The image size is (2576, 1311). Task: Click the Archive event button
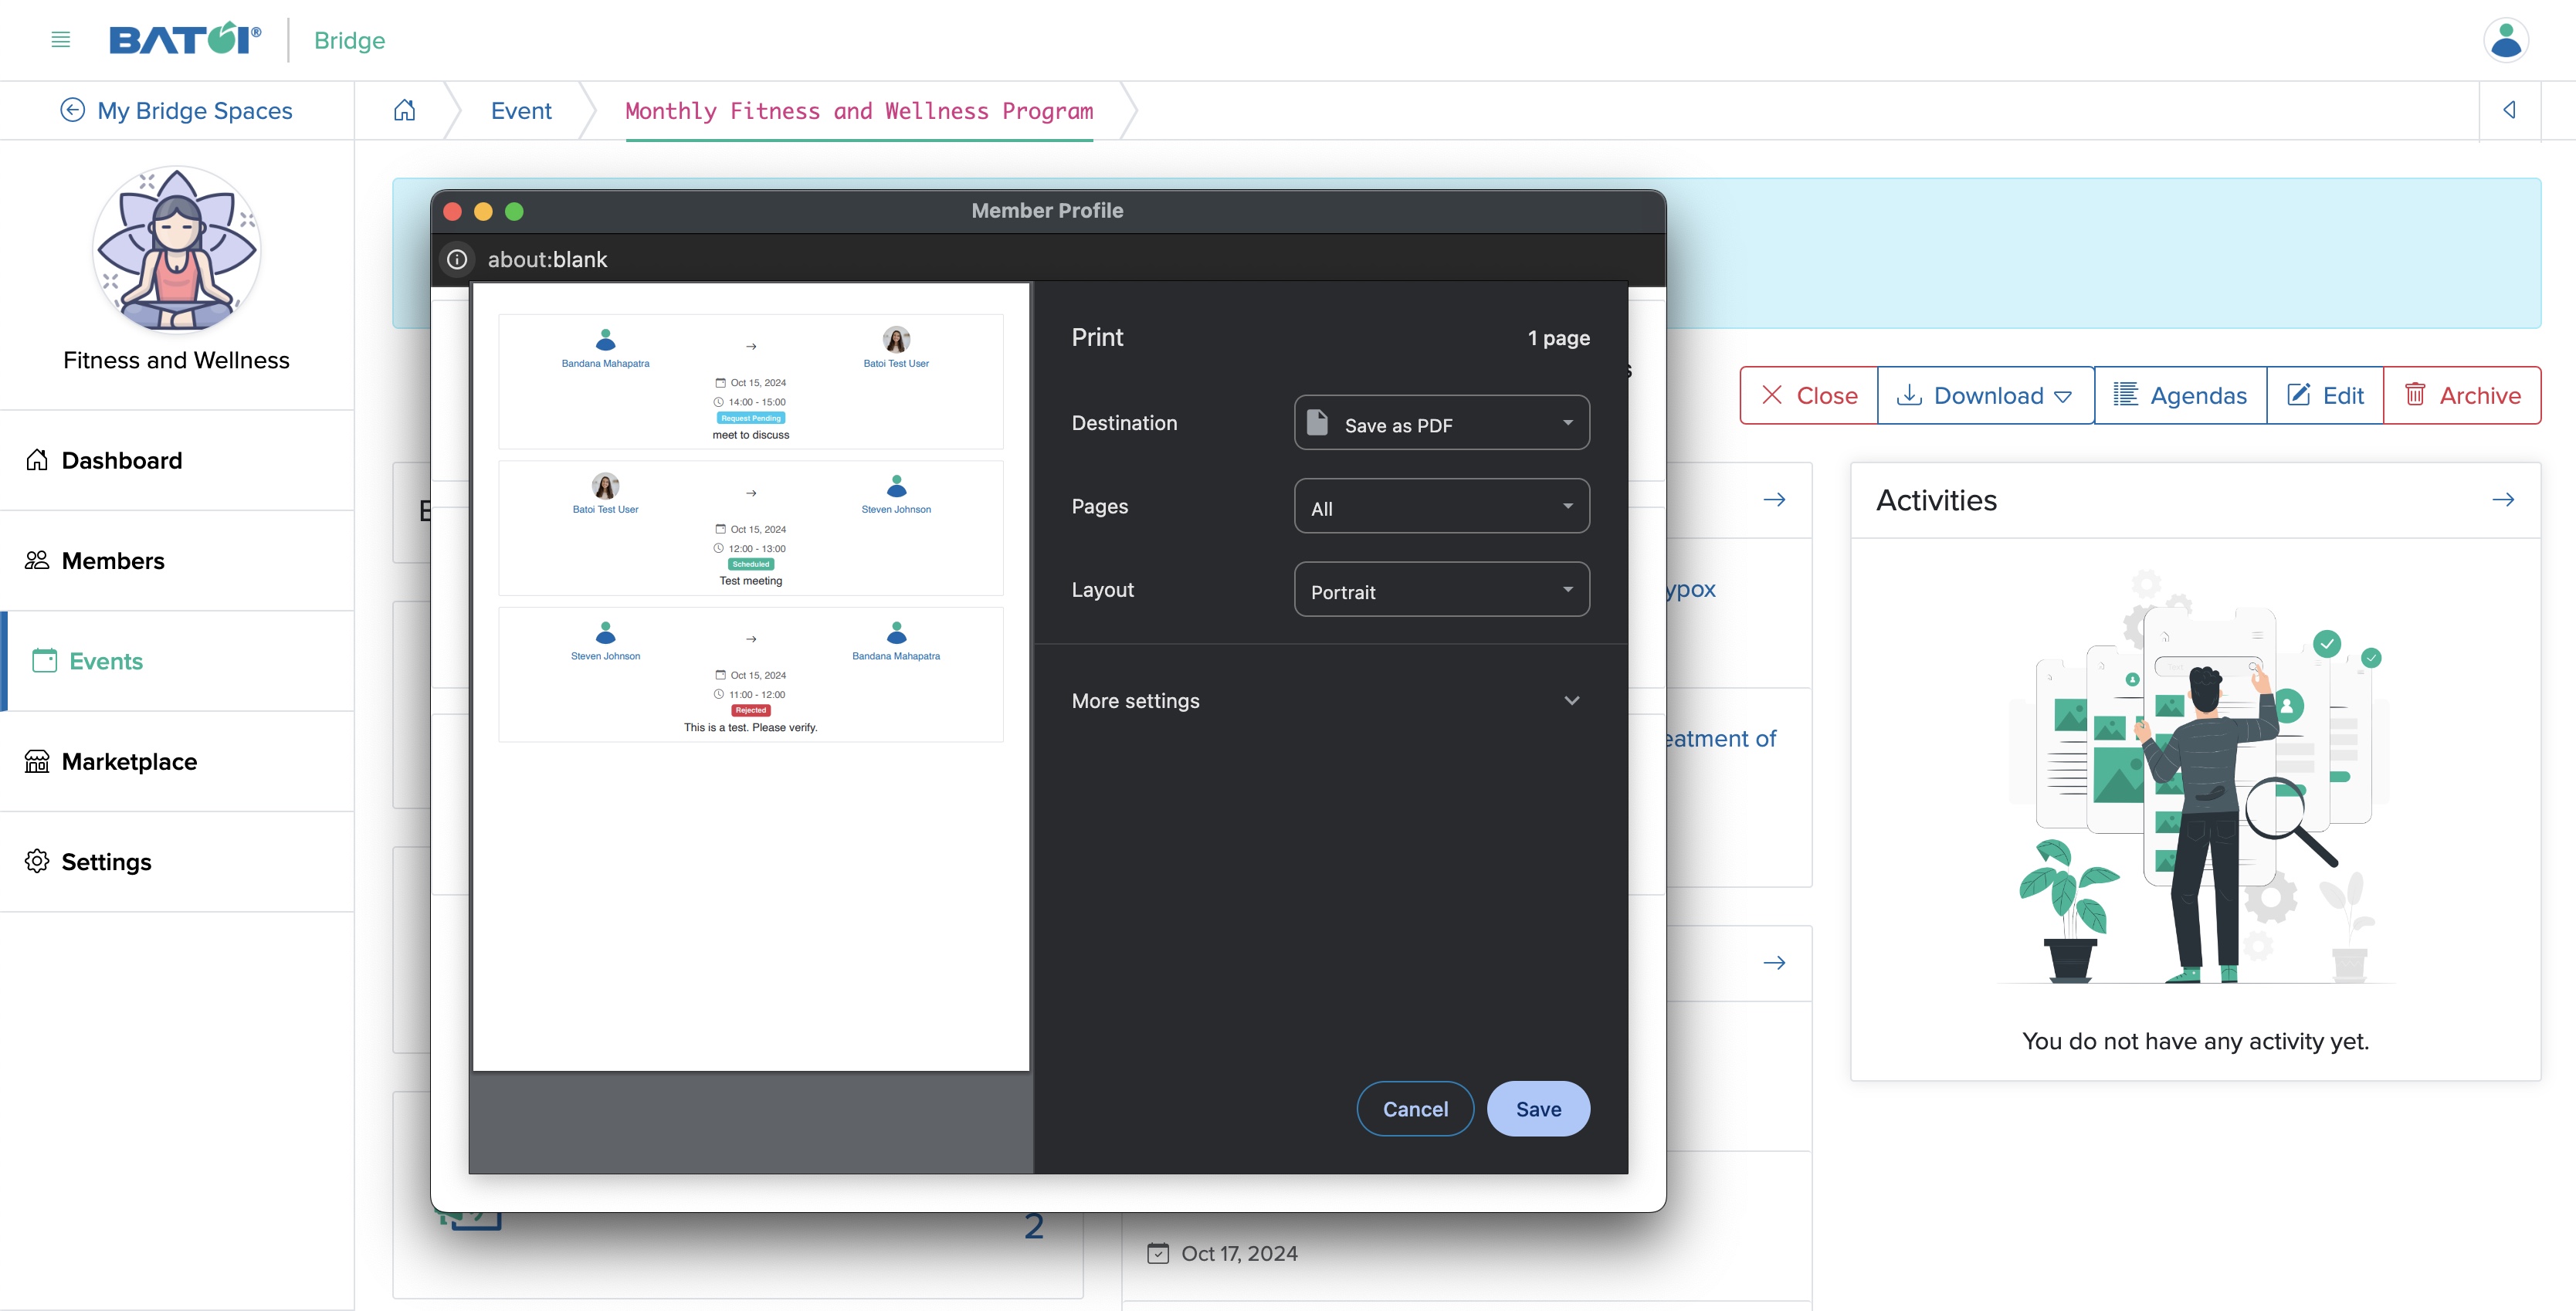point(2462,395)
